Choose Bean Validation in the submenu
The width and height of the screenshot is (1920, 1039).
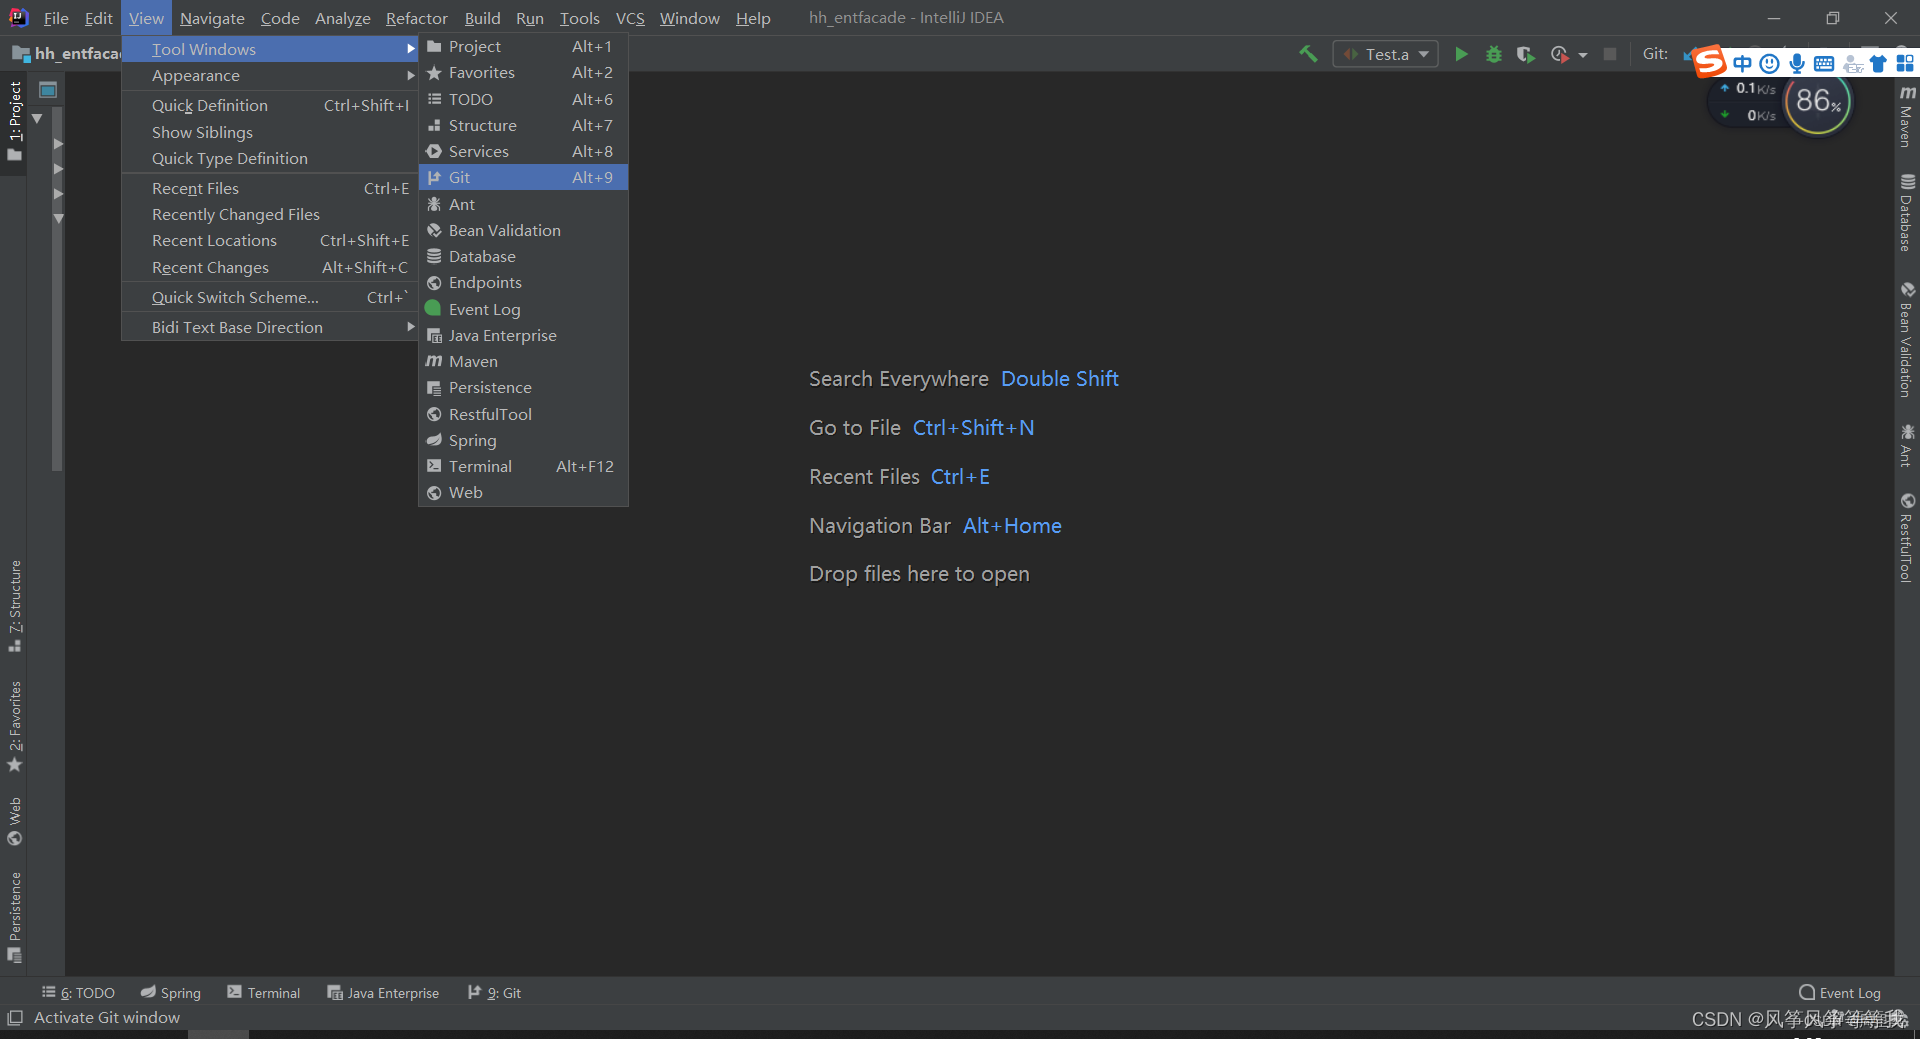pos(523,230)
